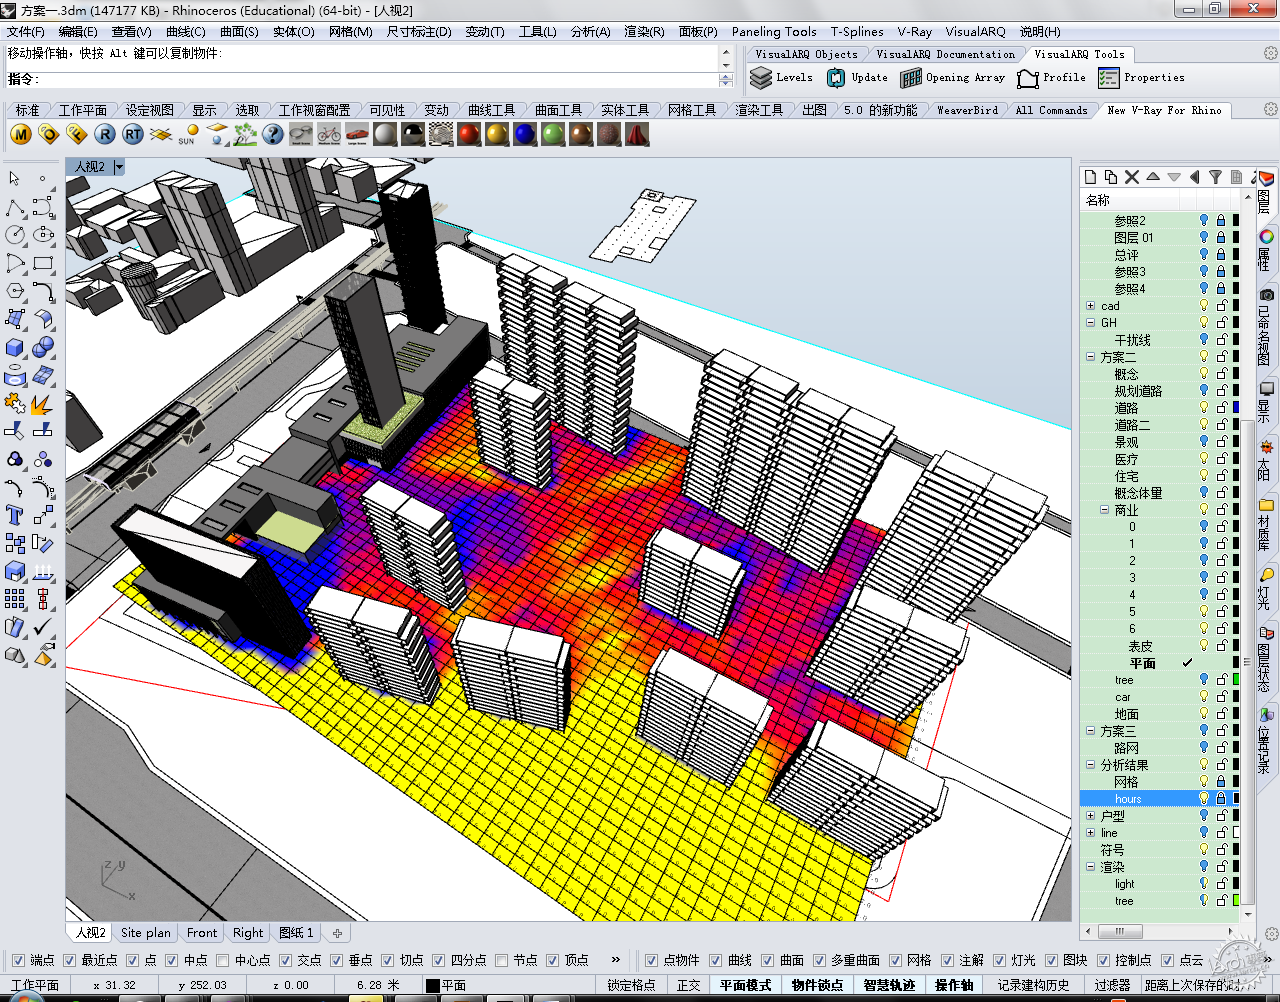Collapse the 方案三 layer group

[x=1090, y=731]
